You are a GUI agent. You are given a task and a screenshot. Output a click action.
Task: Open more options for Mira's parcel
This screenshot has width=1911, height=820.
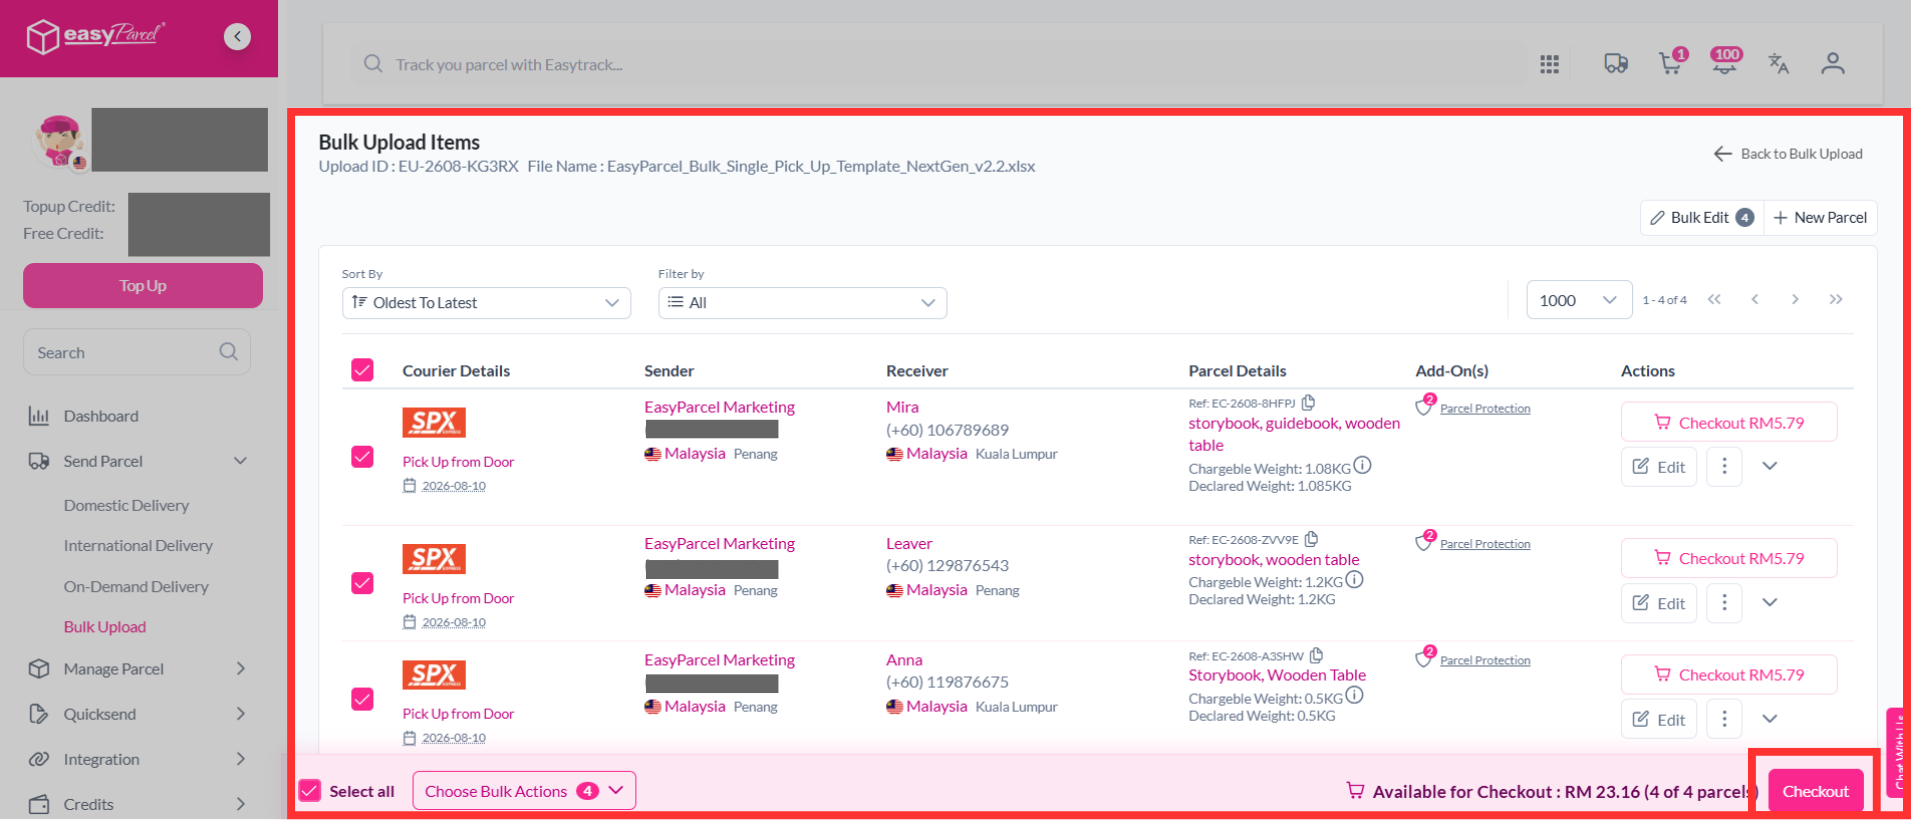pyautogui.click(x=1724, y=467)
